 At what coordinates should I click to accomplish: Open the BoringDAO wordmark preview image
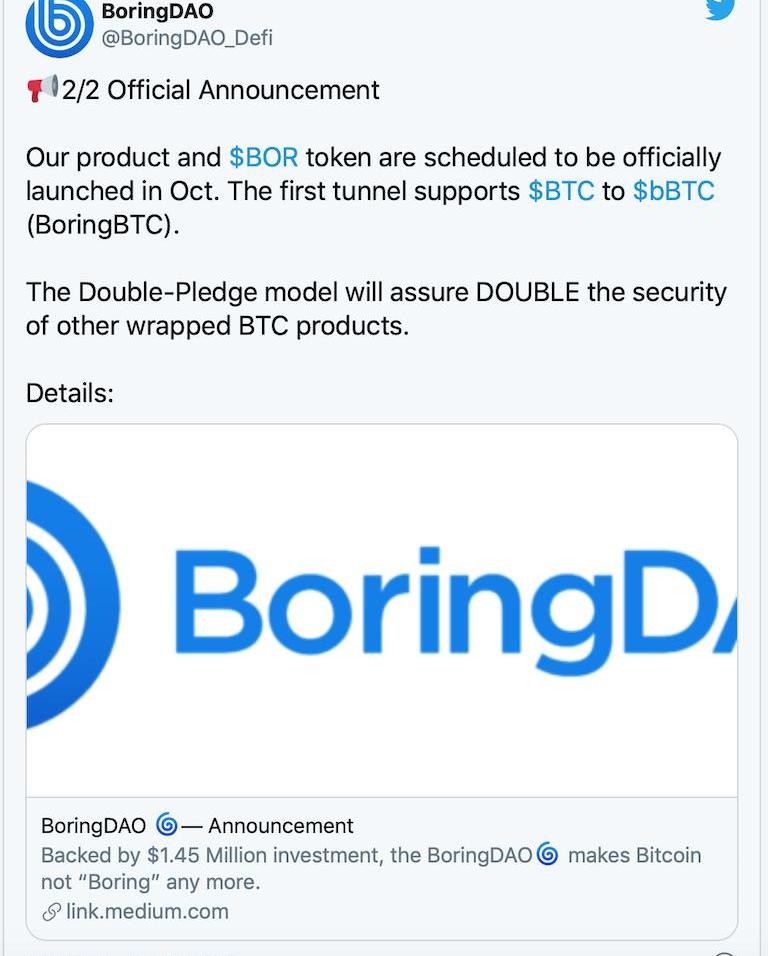pos(382,611)
